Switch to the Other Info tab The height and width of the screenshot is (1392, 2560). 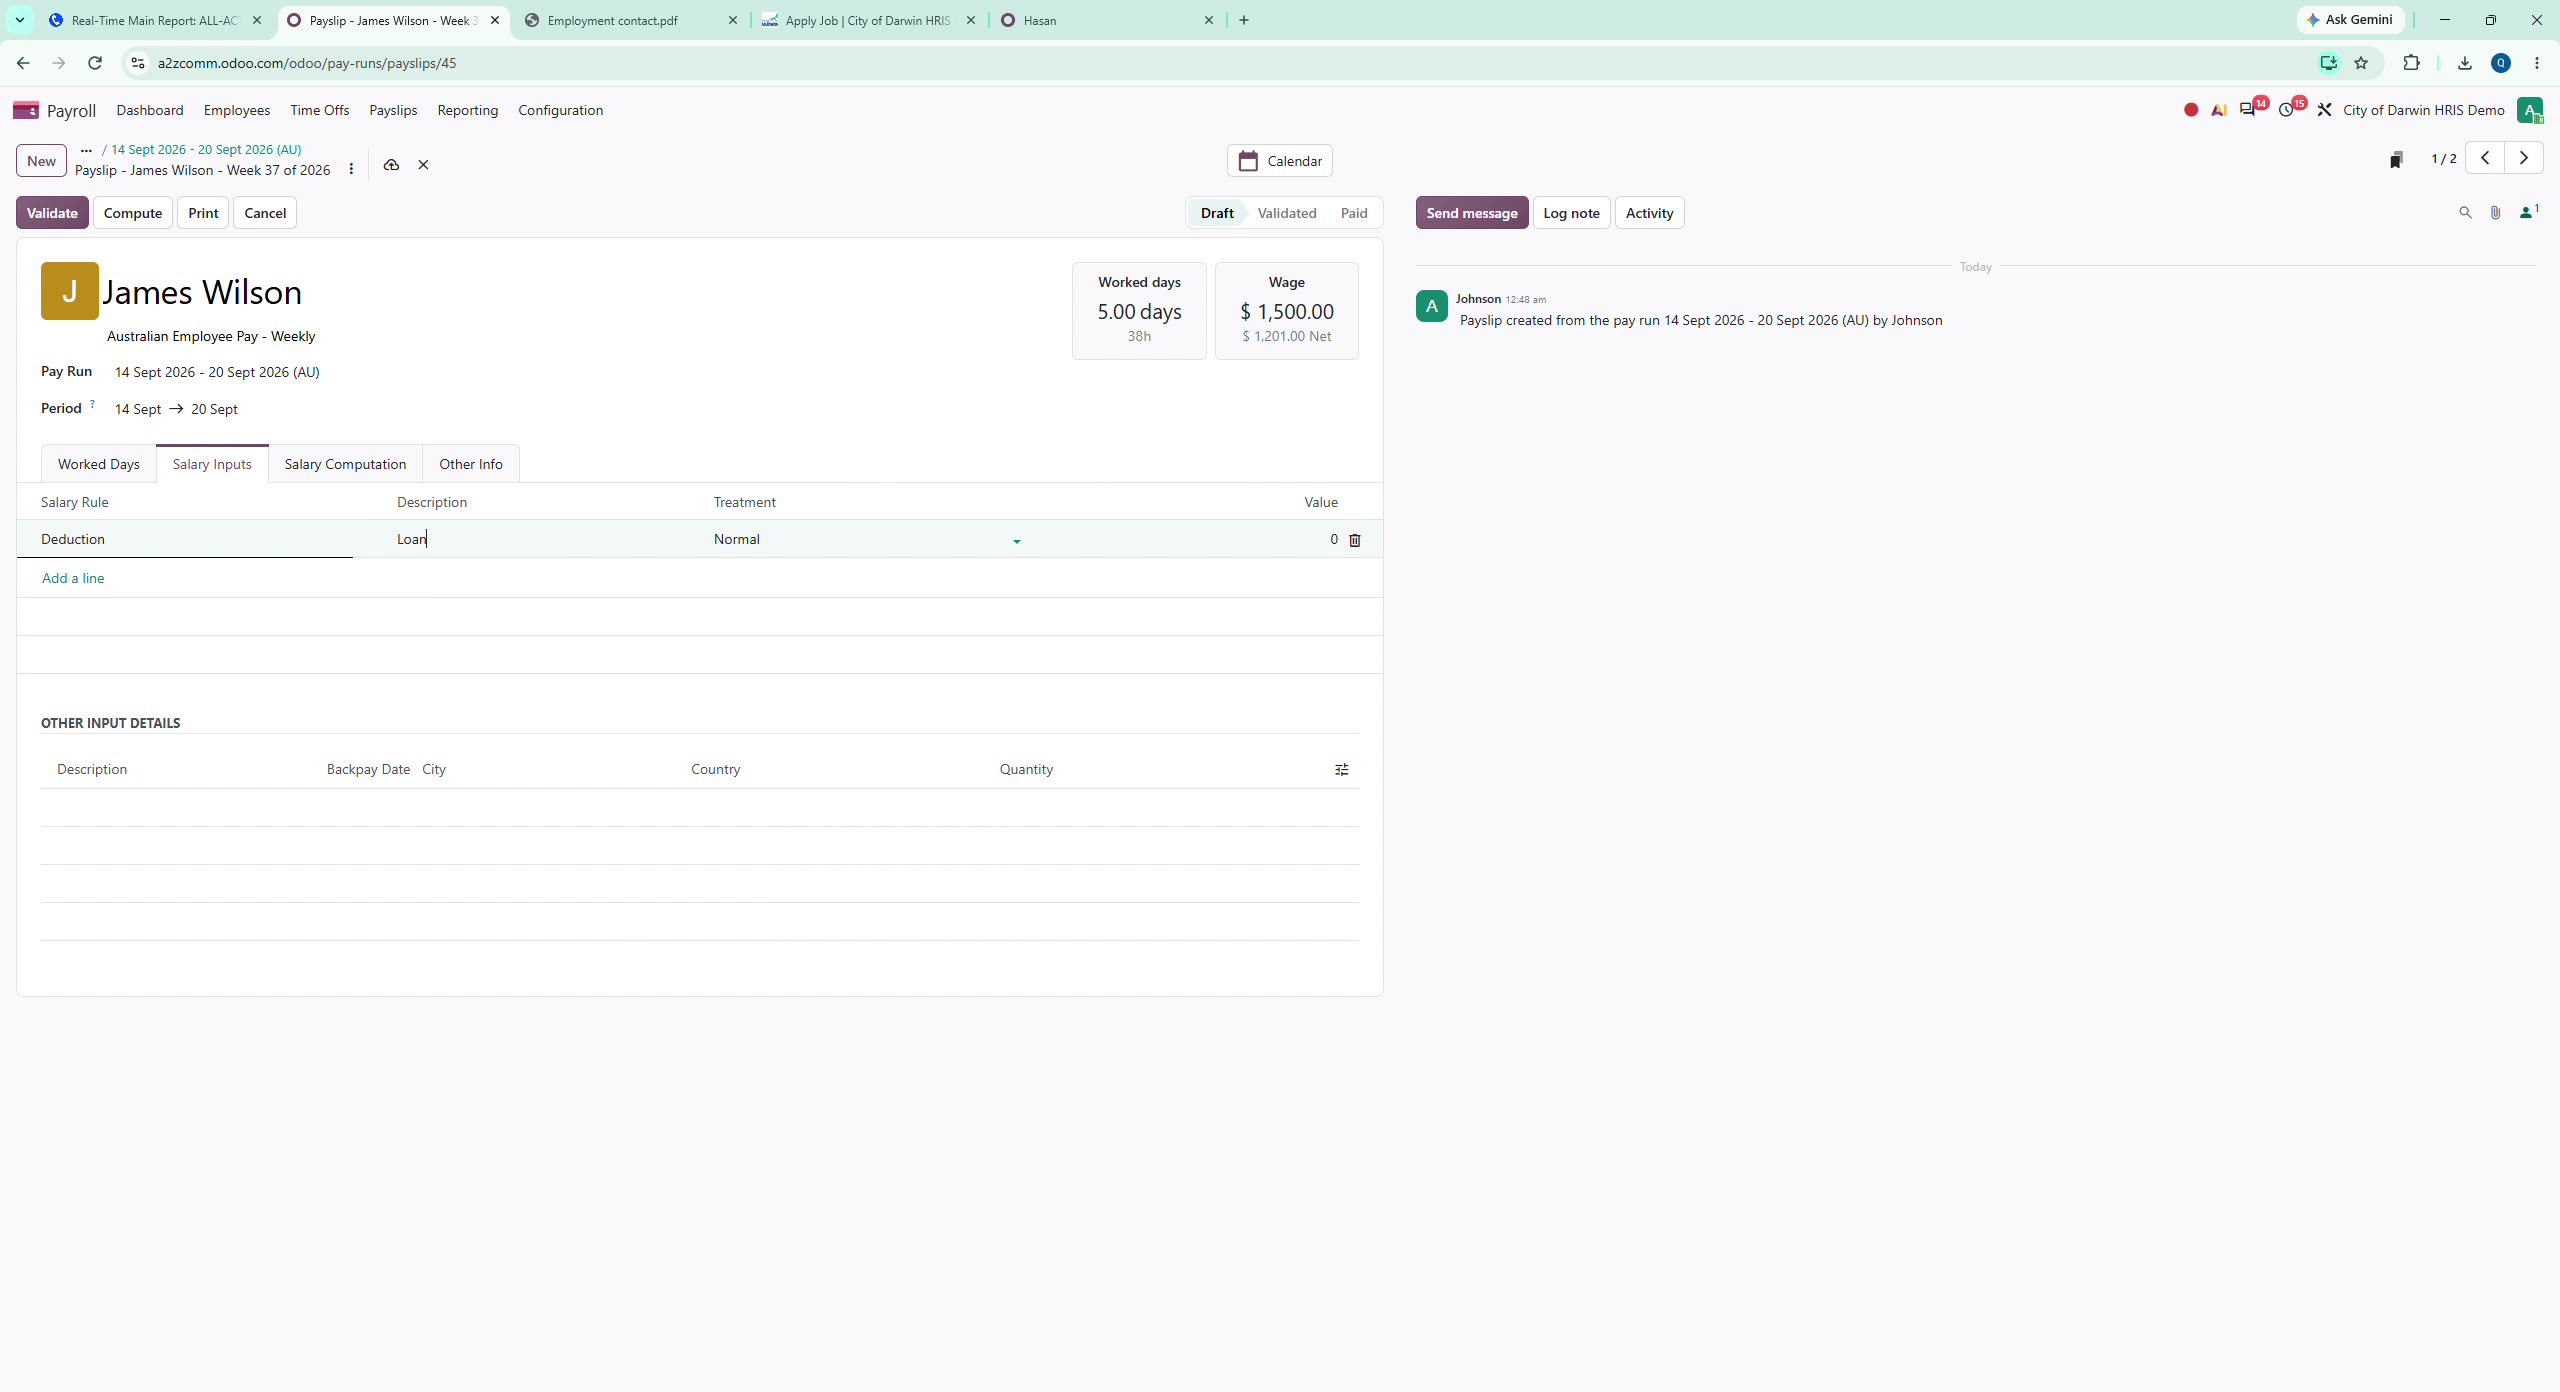471,464
